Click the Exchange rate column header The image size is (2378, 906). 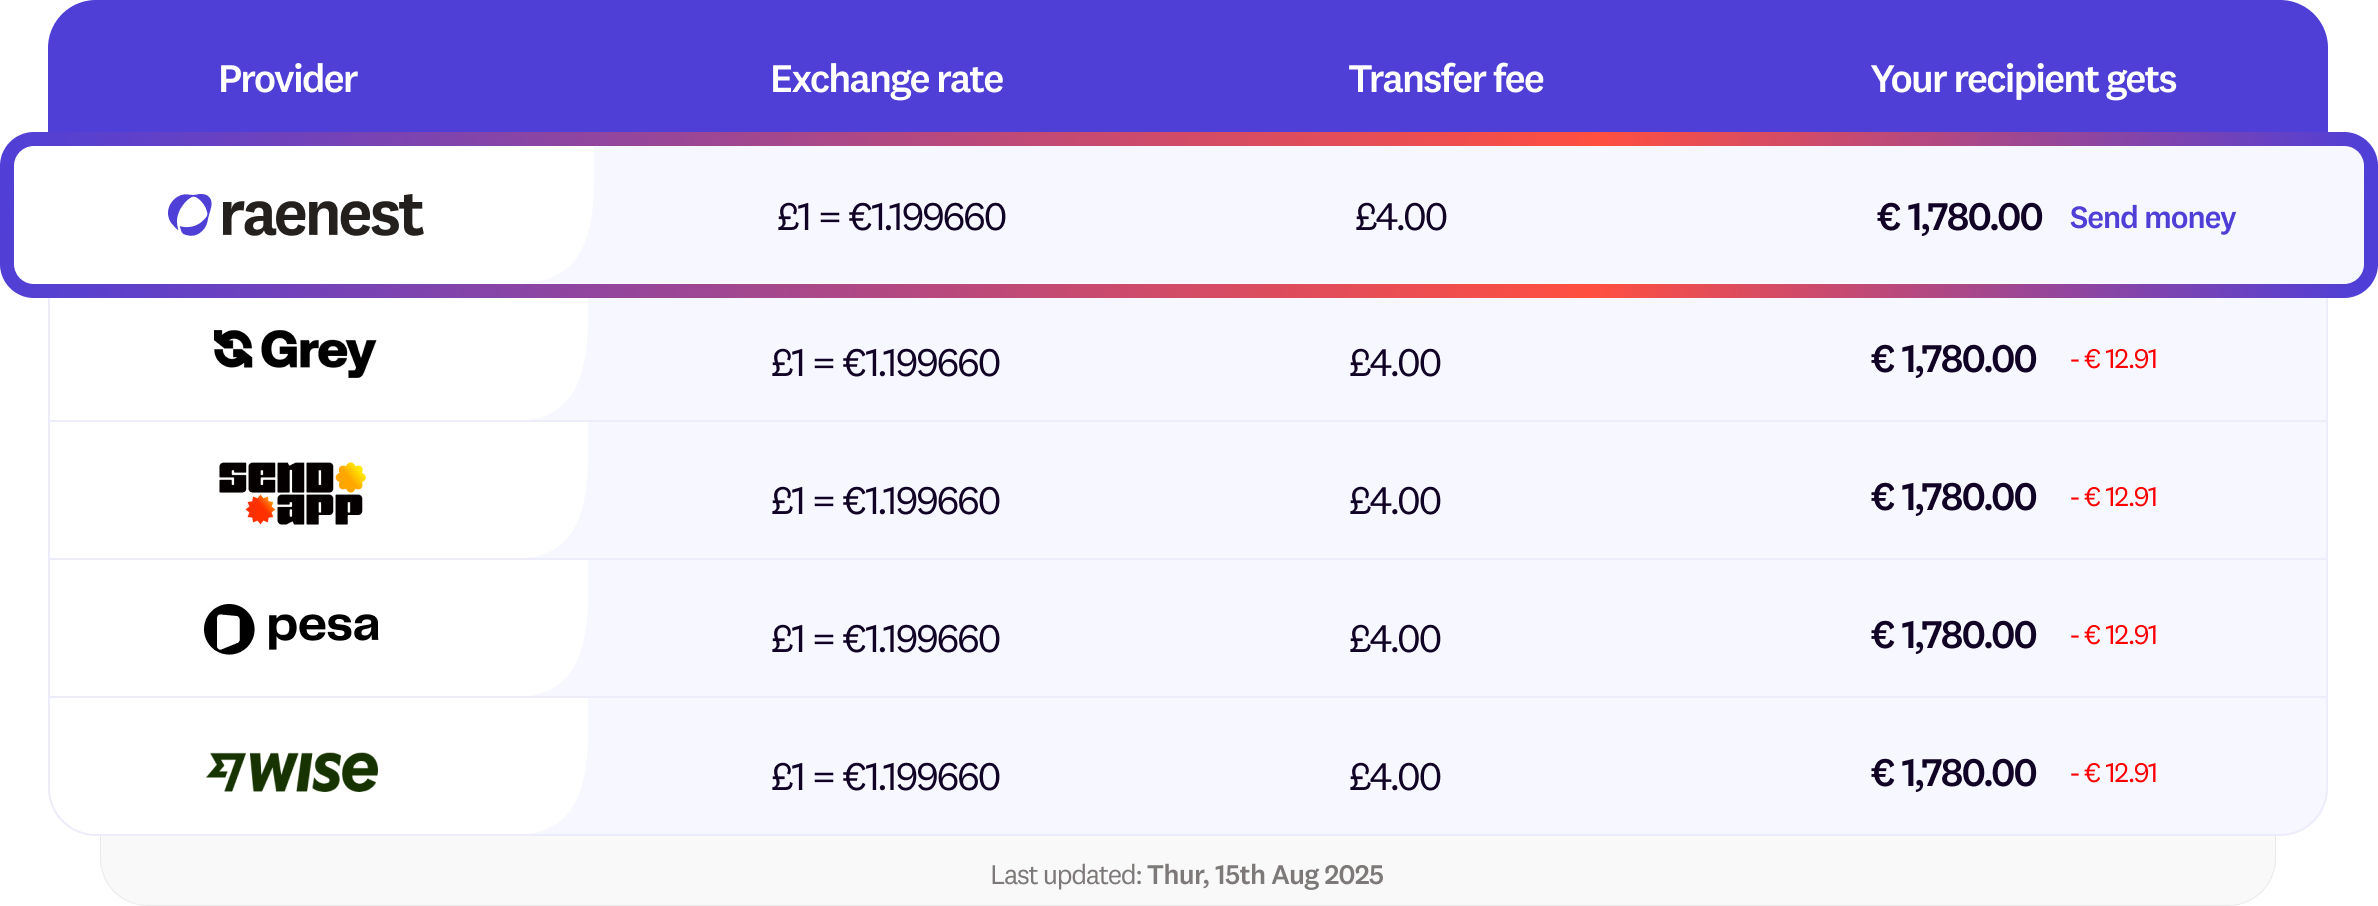coord(886,79)
